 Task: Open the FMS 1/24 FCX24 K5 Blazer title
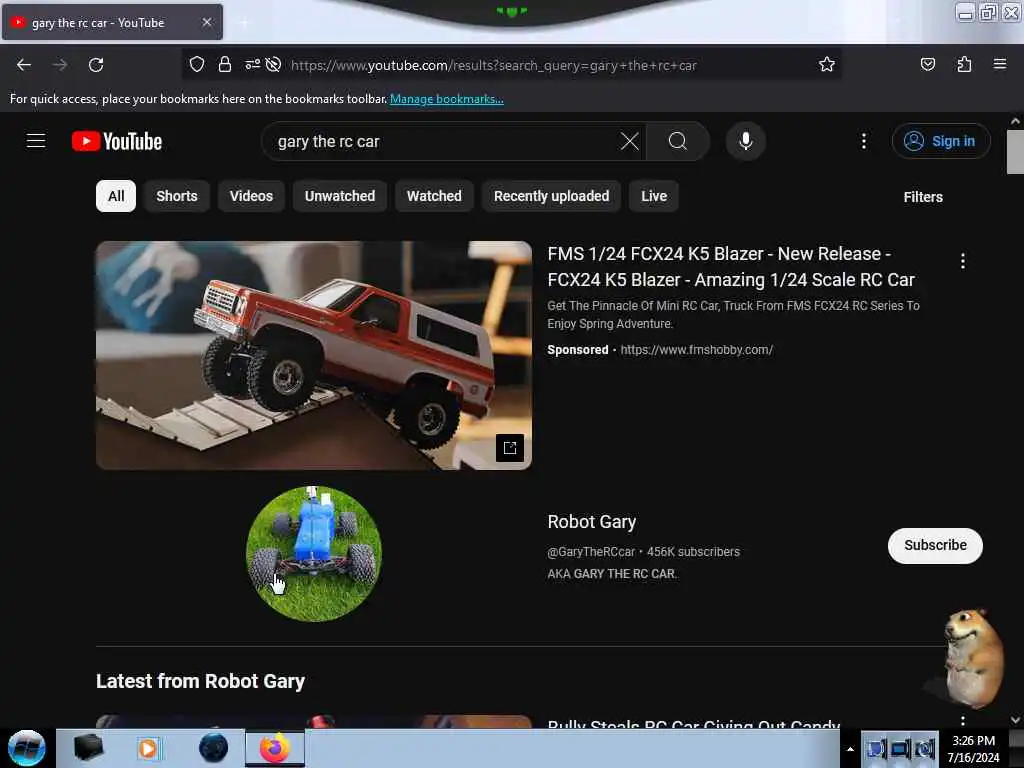[731, 266]
